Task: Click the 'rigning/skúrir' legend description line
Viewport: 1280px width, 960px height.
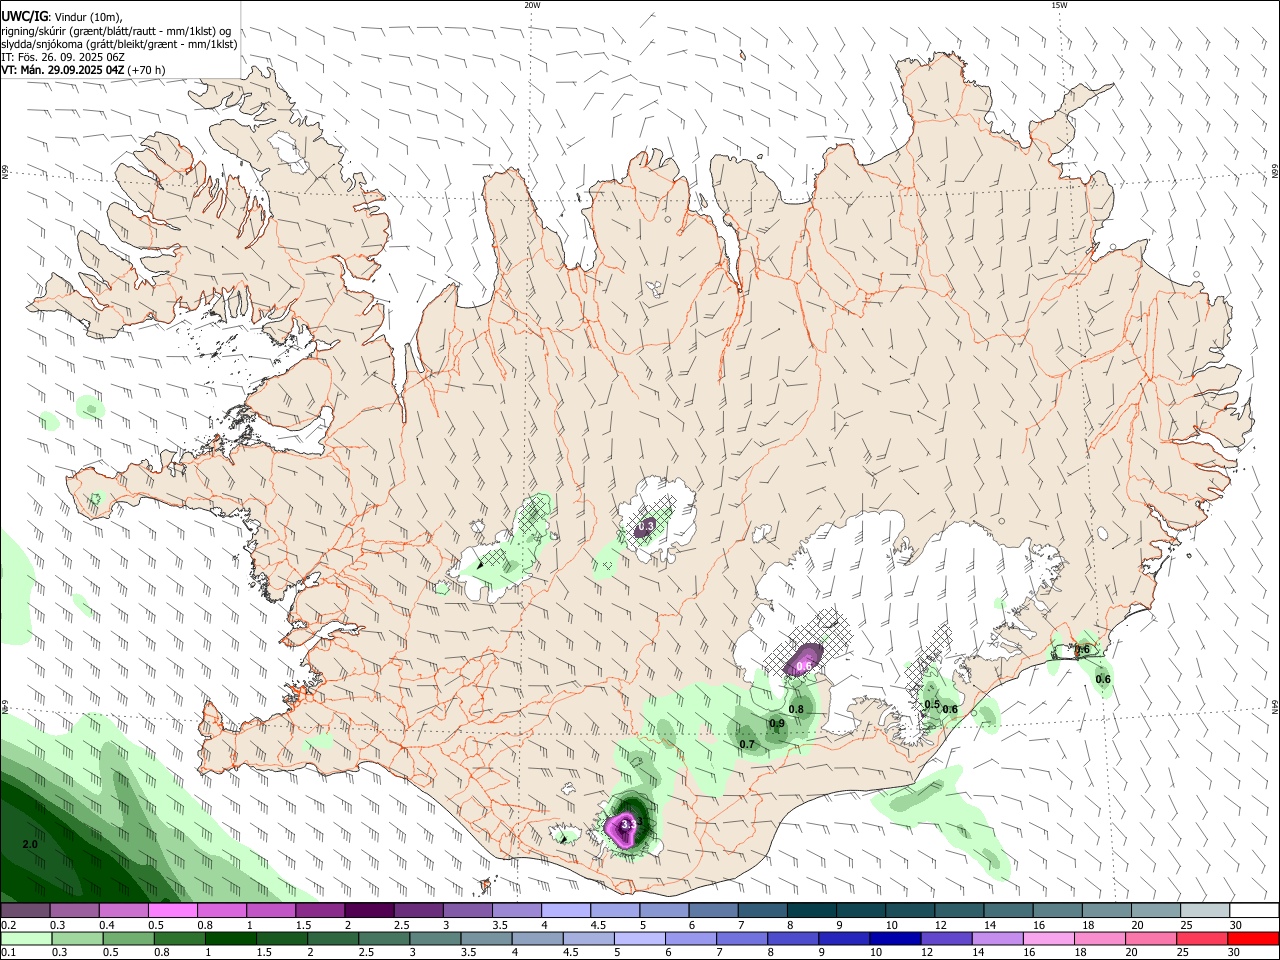Action: coord(116,31)
